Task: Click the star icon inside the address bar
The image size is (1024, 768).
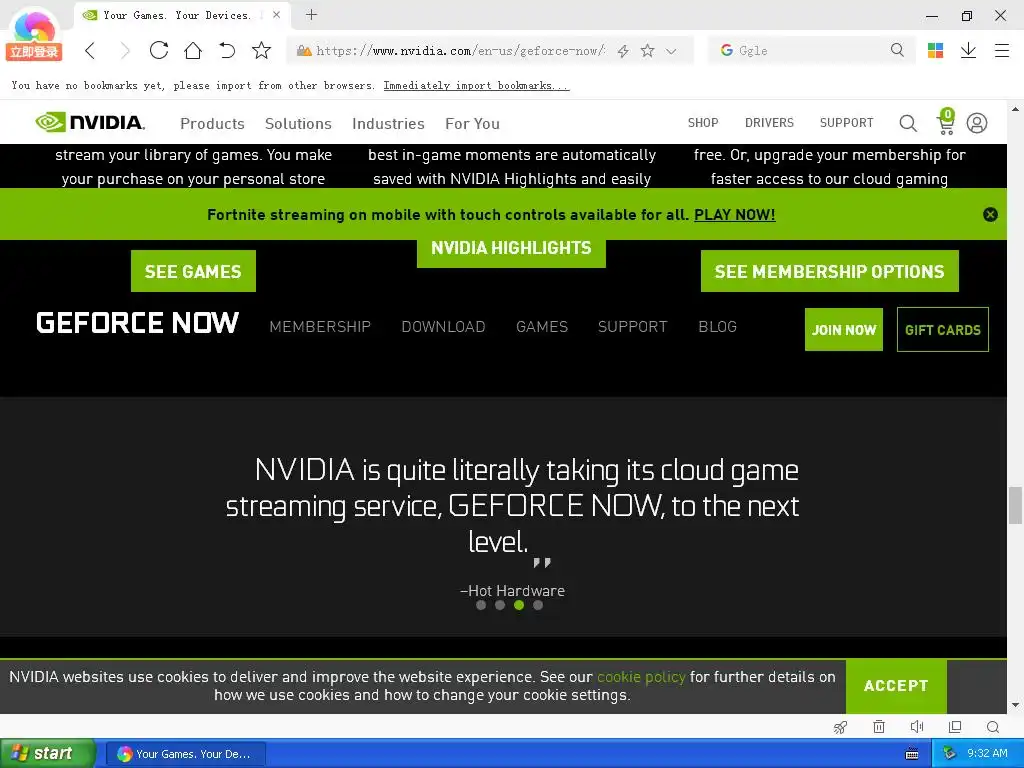Action: coord(647,51)
